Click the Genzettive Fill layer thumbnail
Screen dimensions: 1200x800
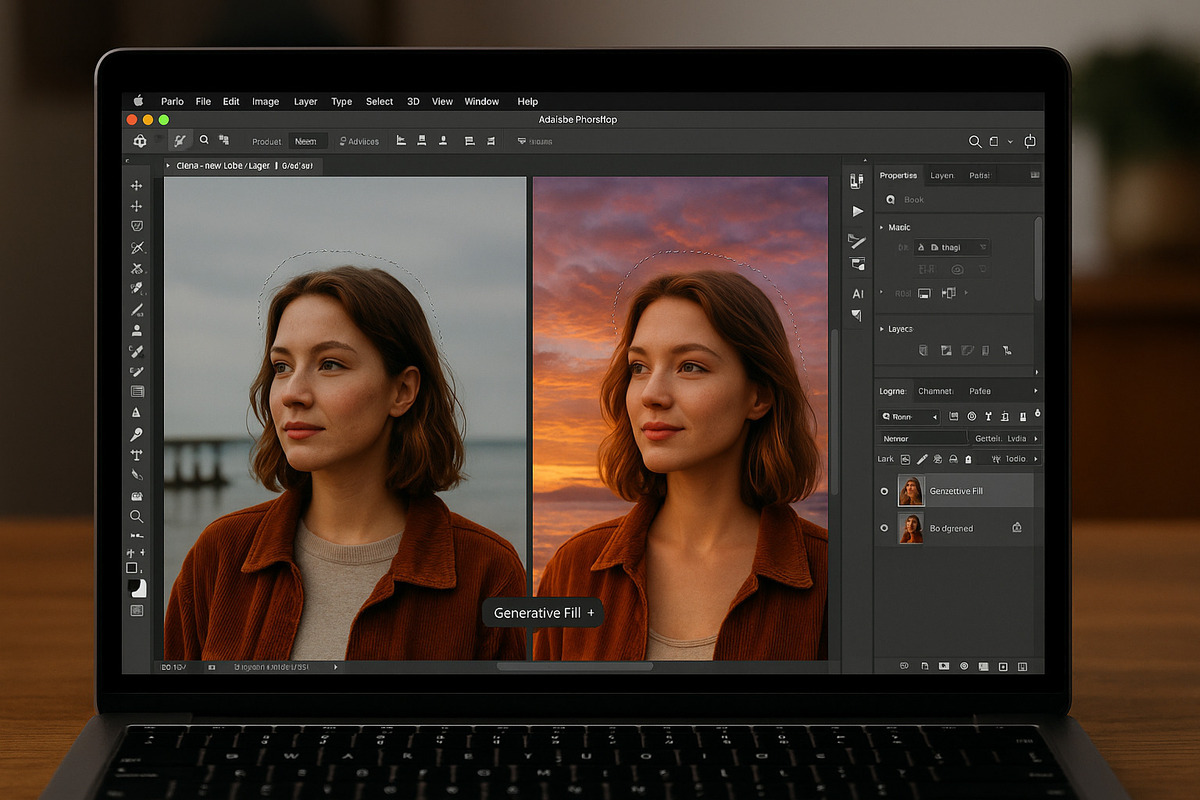(x=911, y=491)
